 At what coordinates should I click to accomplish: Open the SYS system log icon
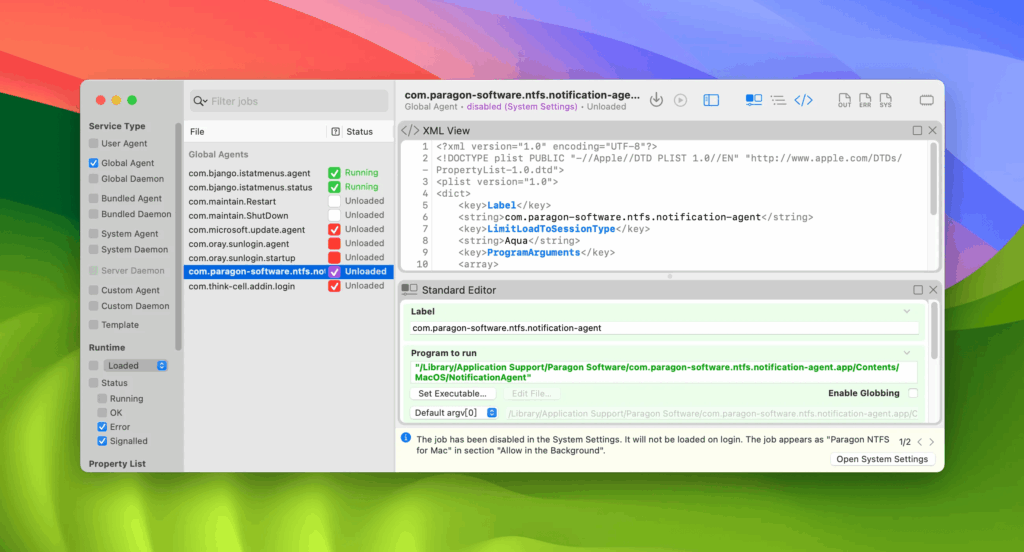coord(884,100)
